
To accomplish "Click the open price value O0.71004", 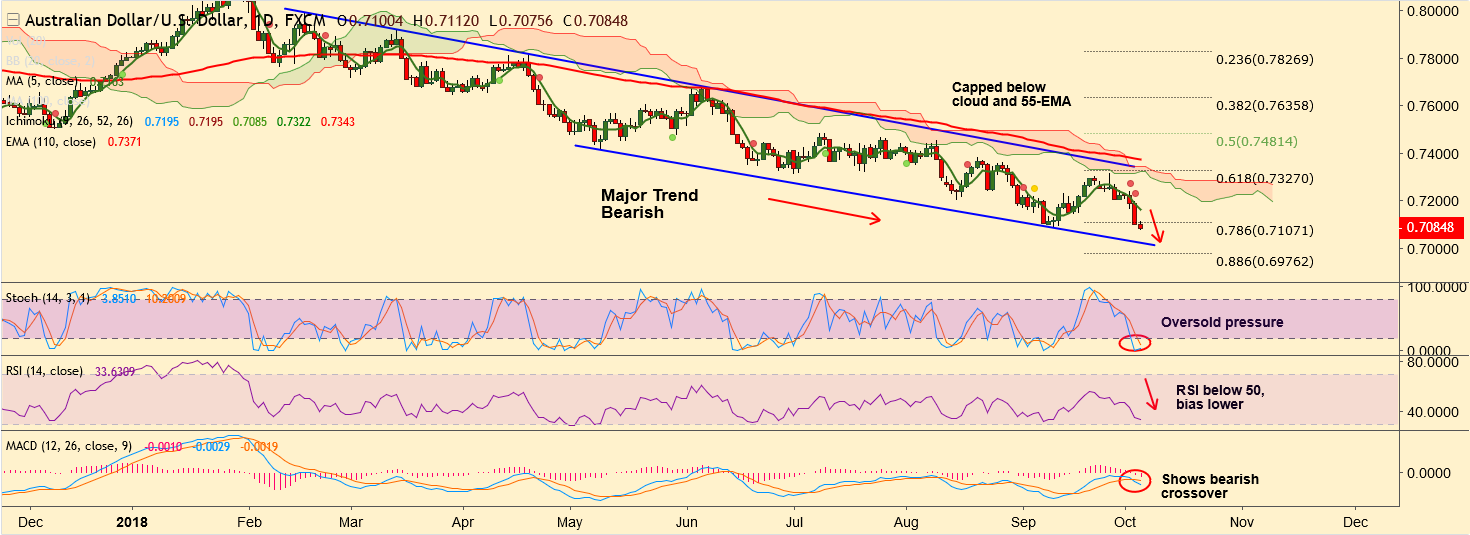I will click(372, 20).
